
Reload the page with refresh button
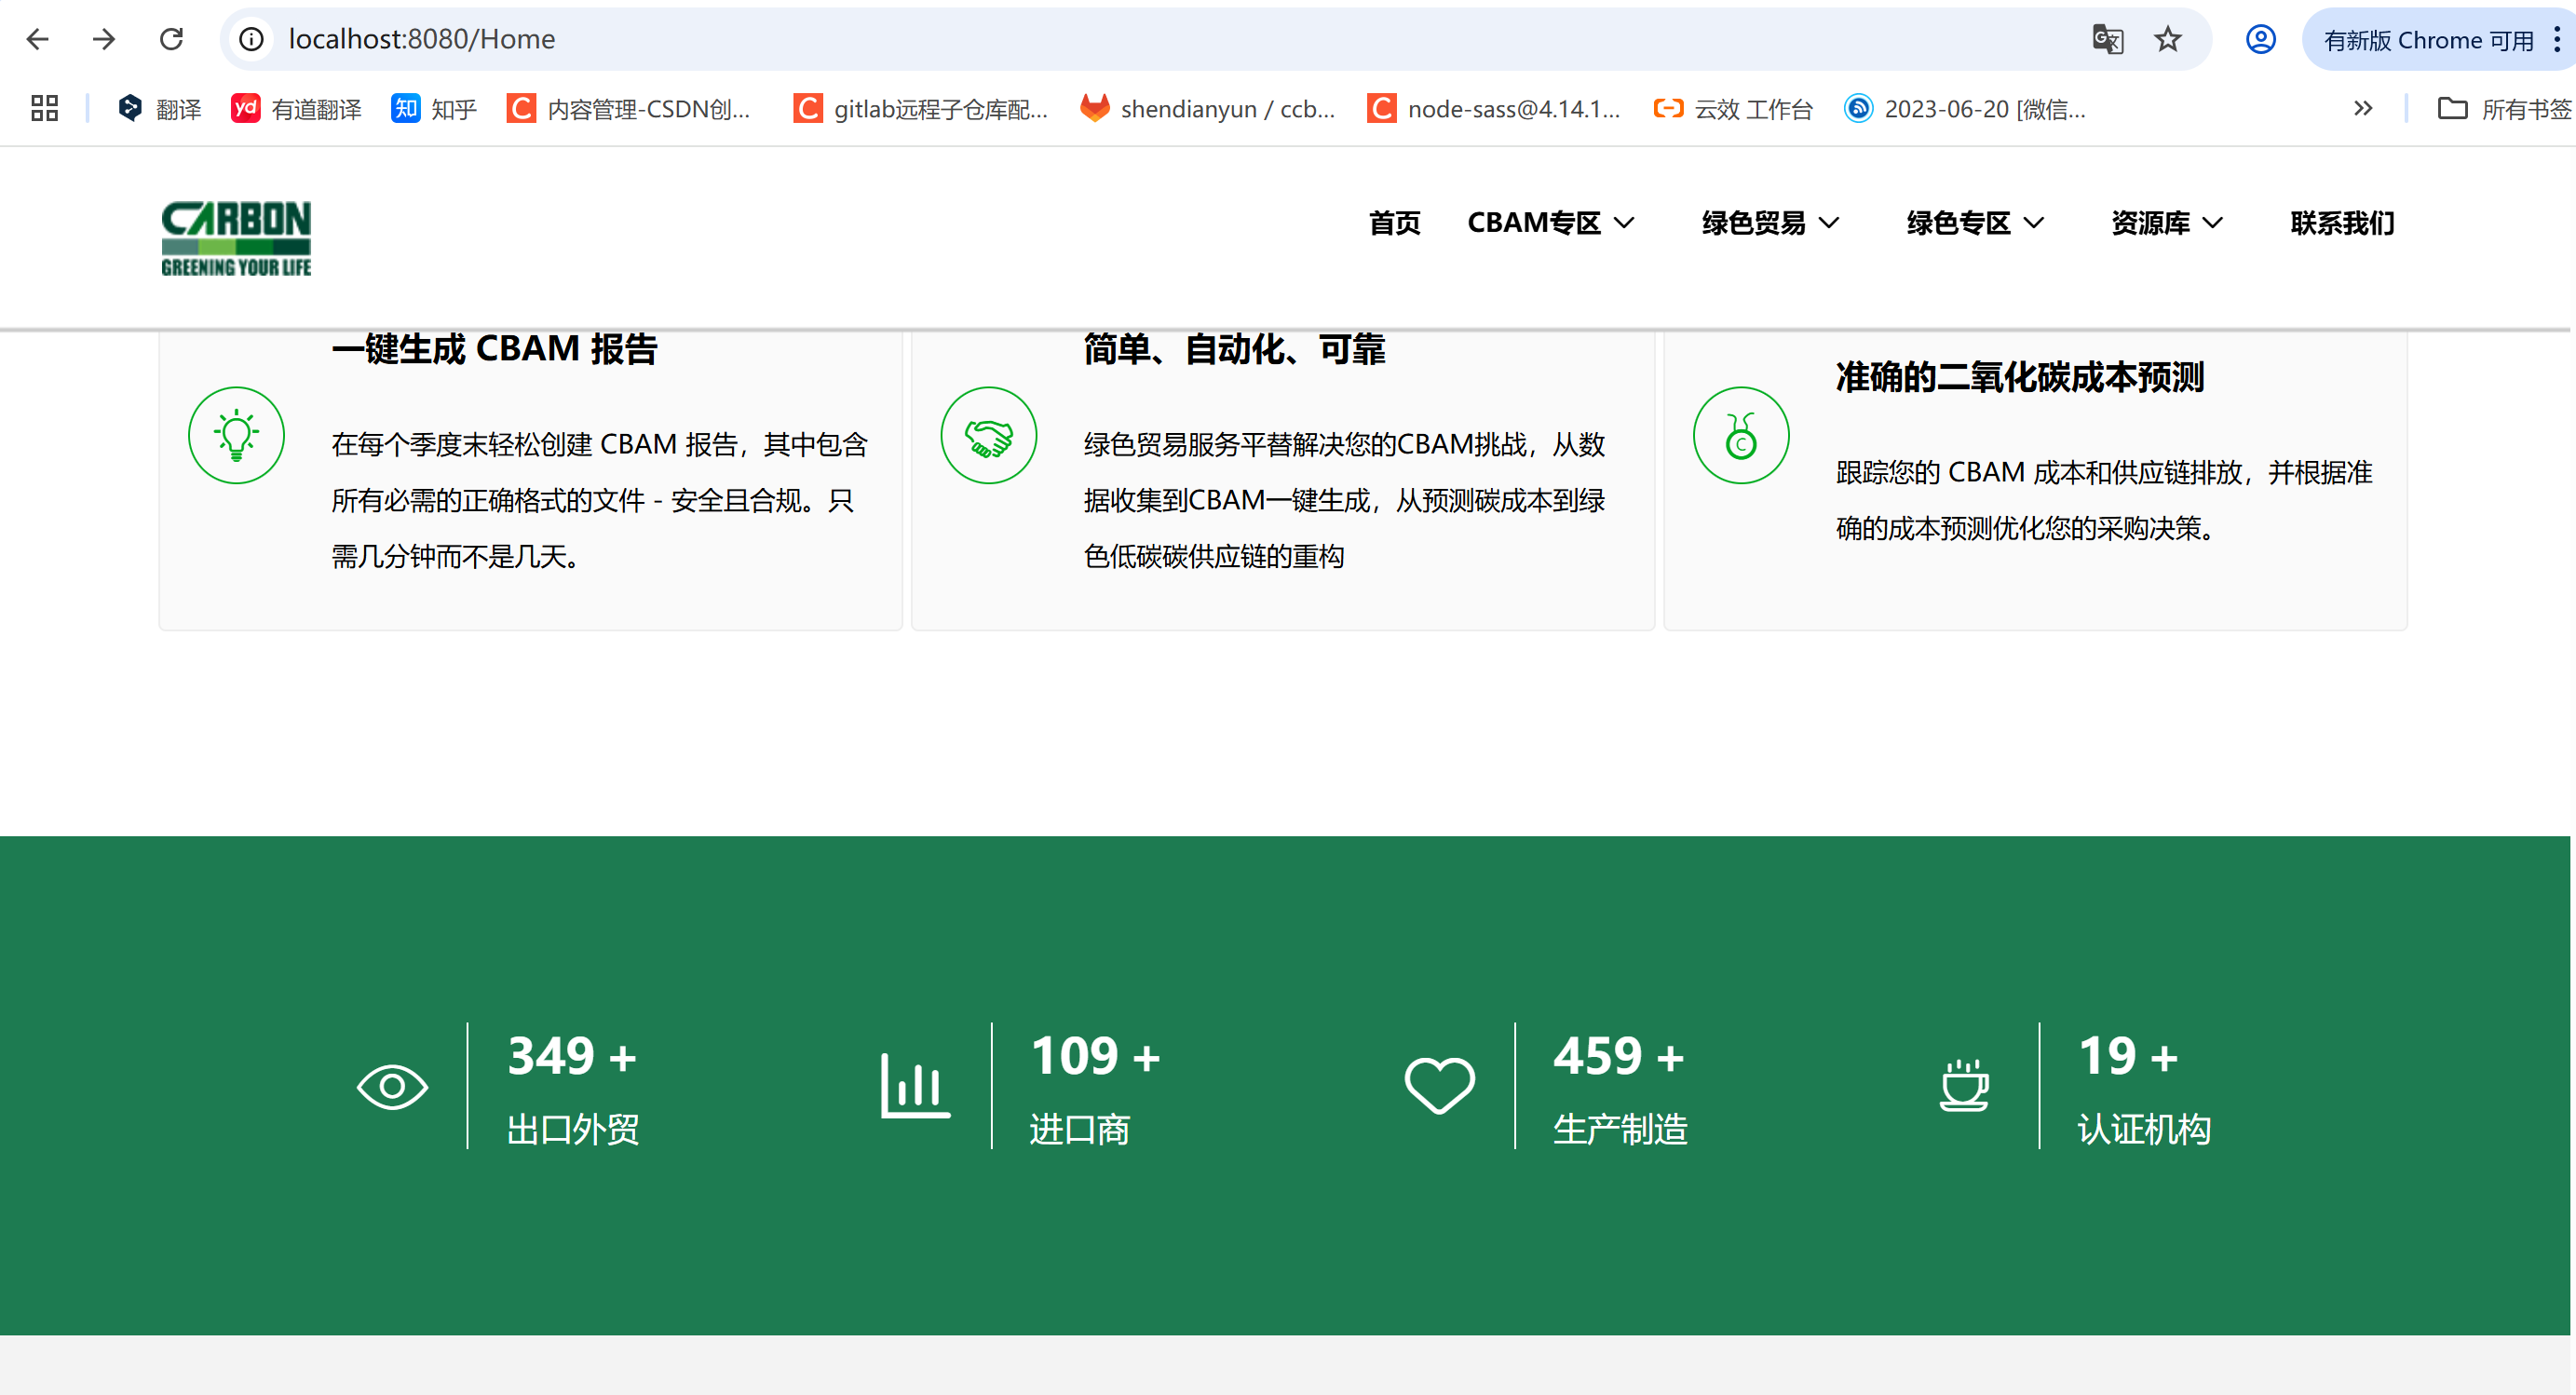pyautogui.click(x=171, y=40)
